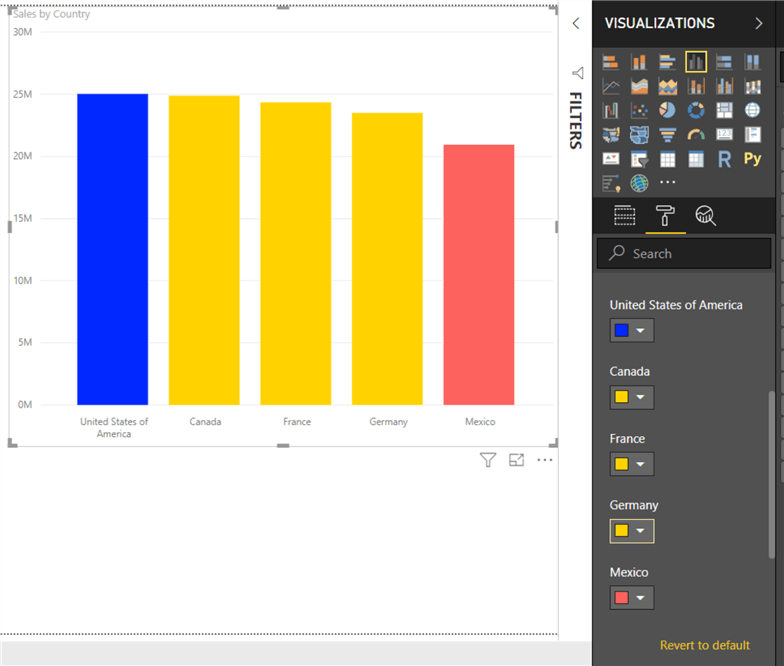Select the Python visual

pyautogui.click(x=752, y=158)
